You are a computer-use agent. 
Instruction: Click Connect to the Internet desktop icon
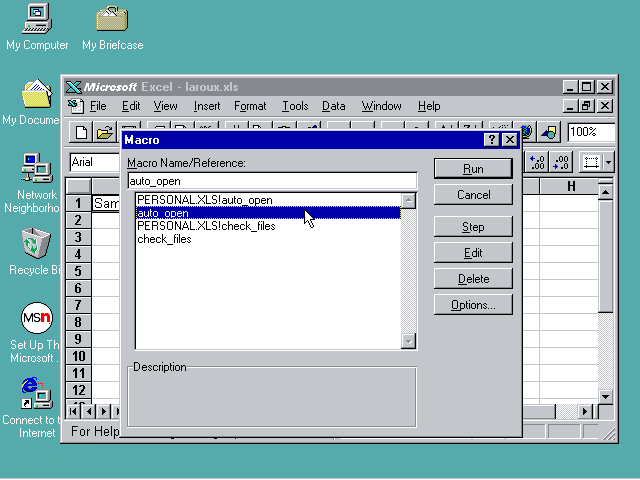click(33, 407)
